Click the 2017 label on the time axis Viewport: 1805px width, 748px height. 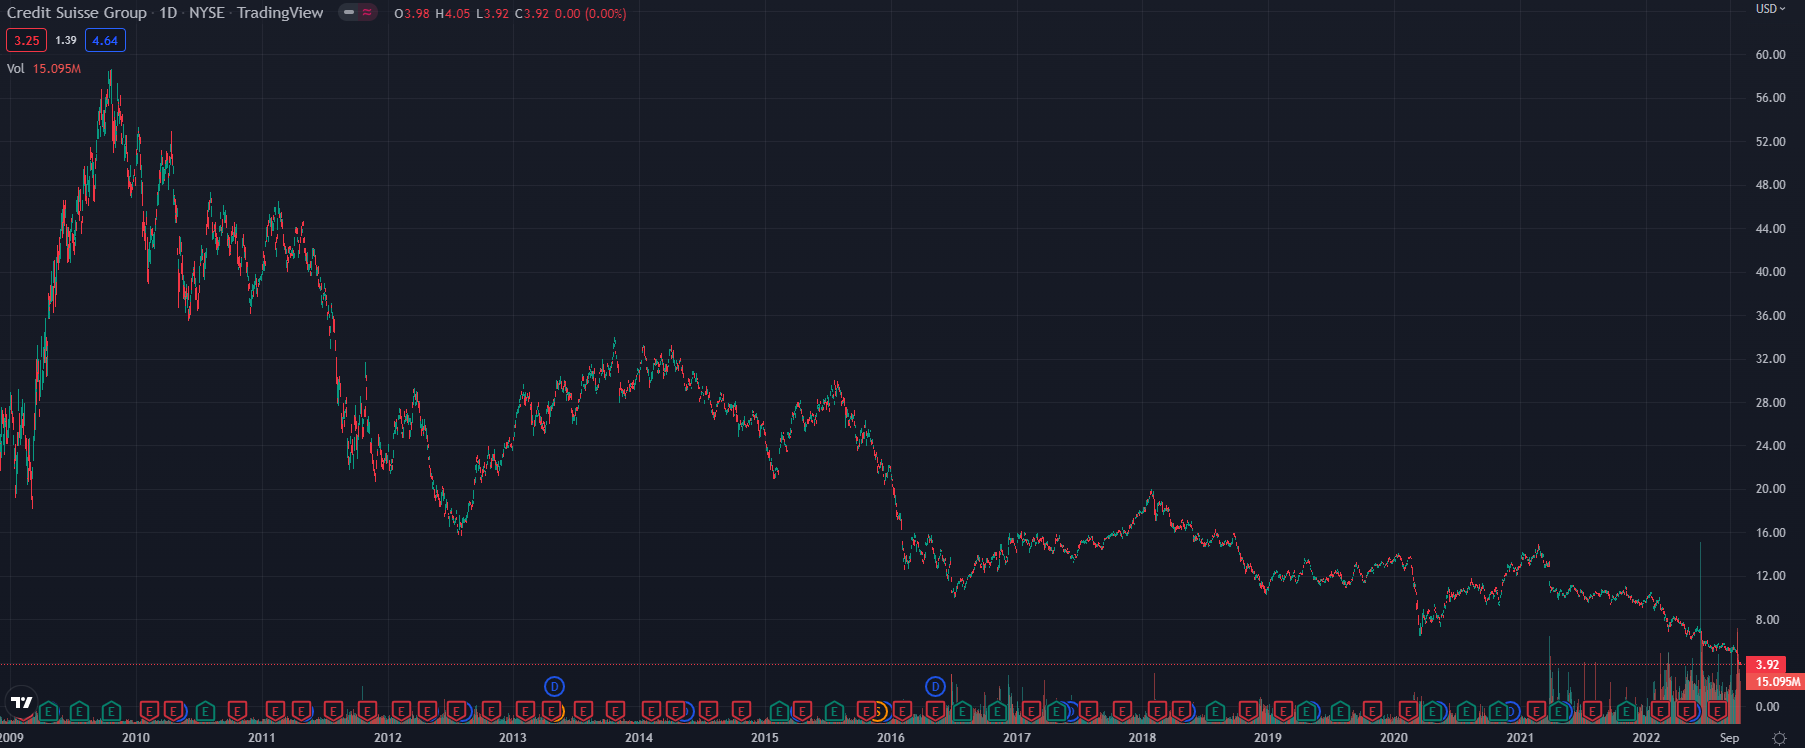click(1017, 738)
